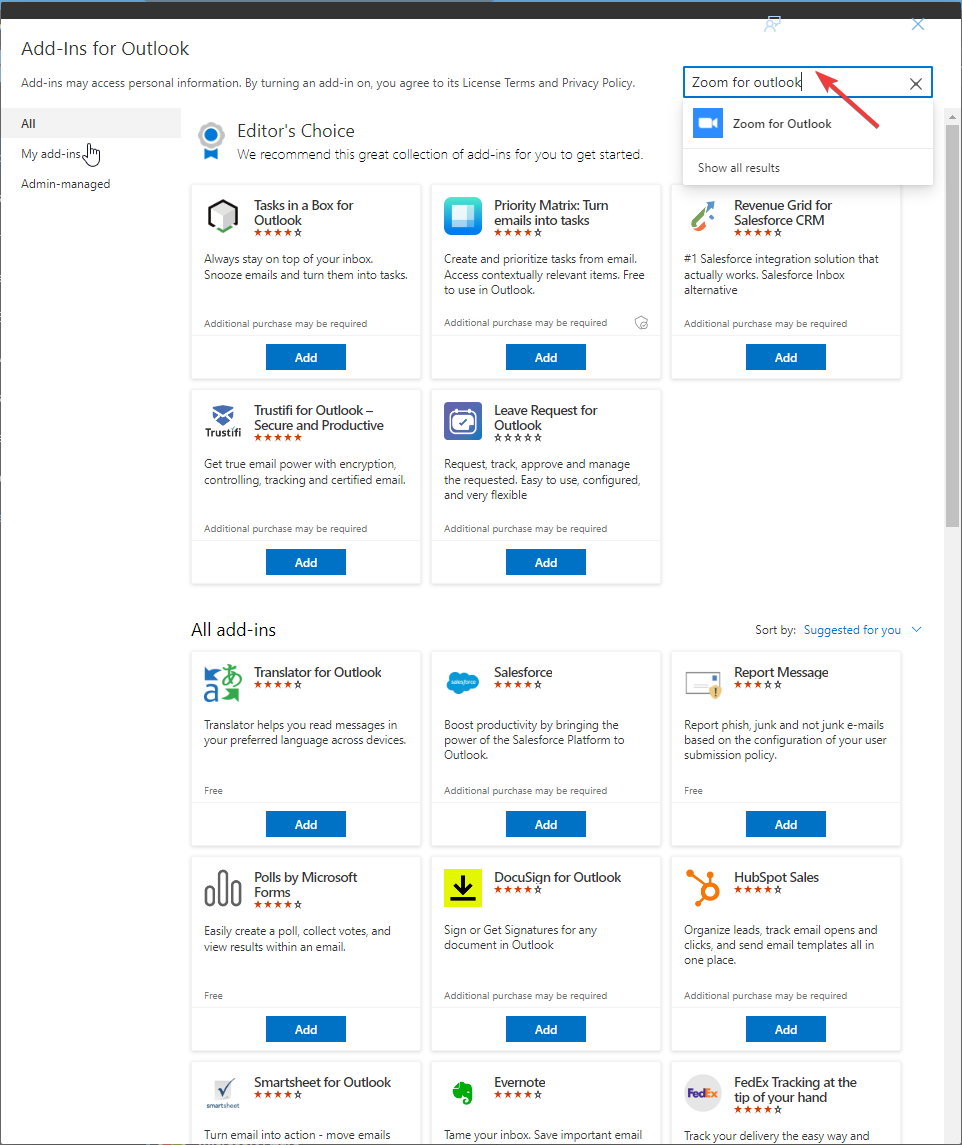Open Evernote title link

click(x=519, y=1082)
